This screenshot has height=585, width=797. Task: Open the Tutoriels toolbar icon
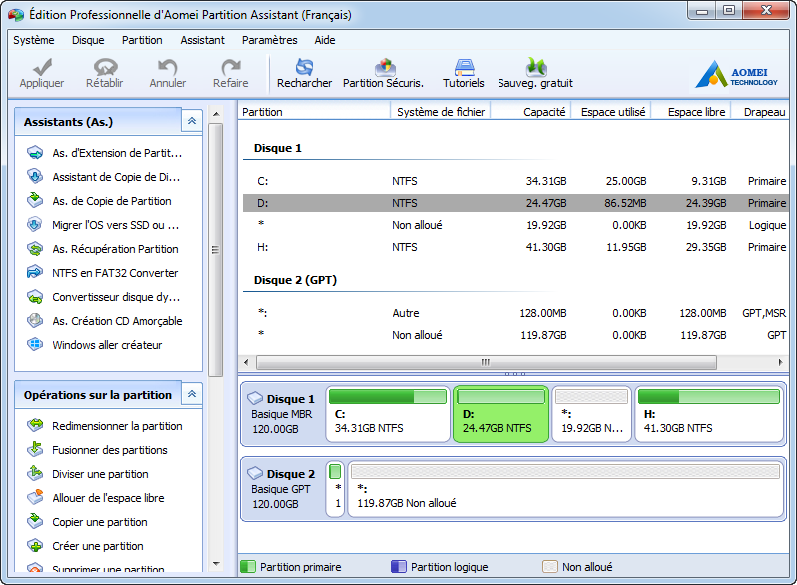464,67
